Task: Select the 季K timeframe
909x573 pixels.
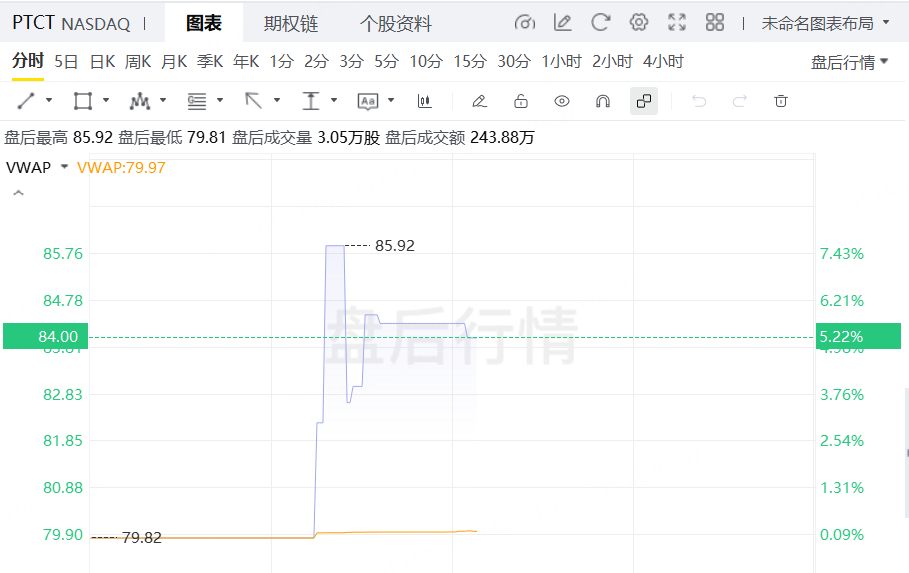Action: [210, 61]
